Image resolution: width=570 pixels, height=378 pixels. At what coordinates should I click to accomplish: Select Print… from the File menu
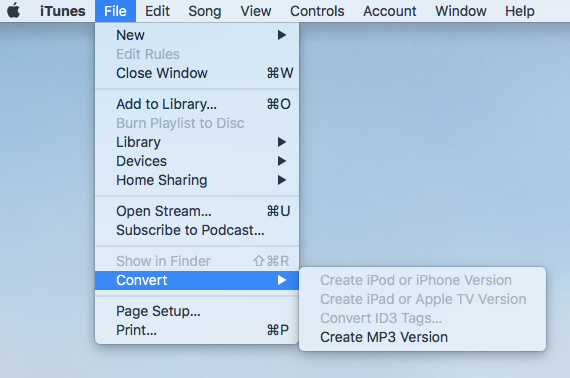[x=197, y=330]
